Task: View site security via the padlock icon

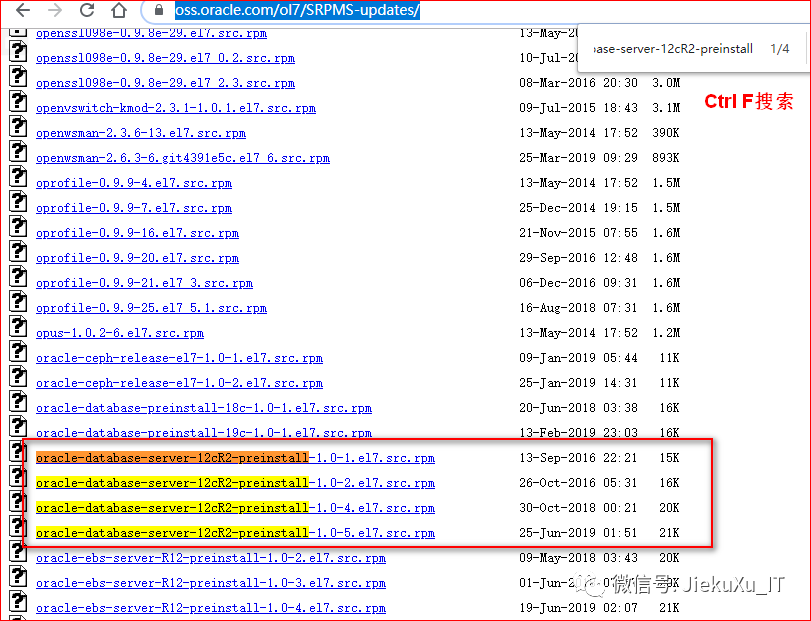Action: click(x=159, y=10)
